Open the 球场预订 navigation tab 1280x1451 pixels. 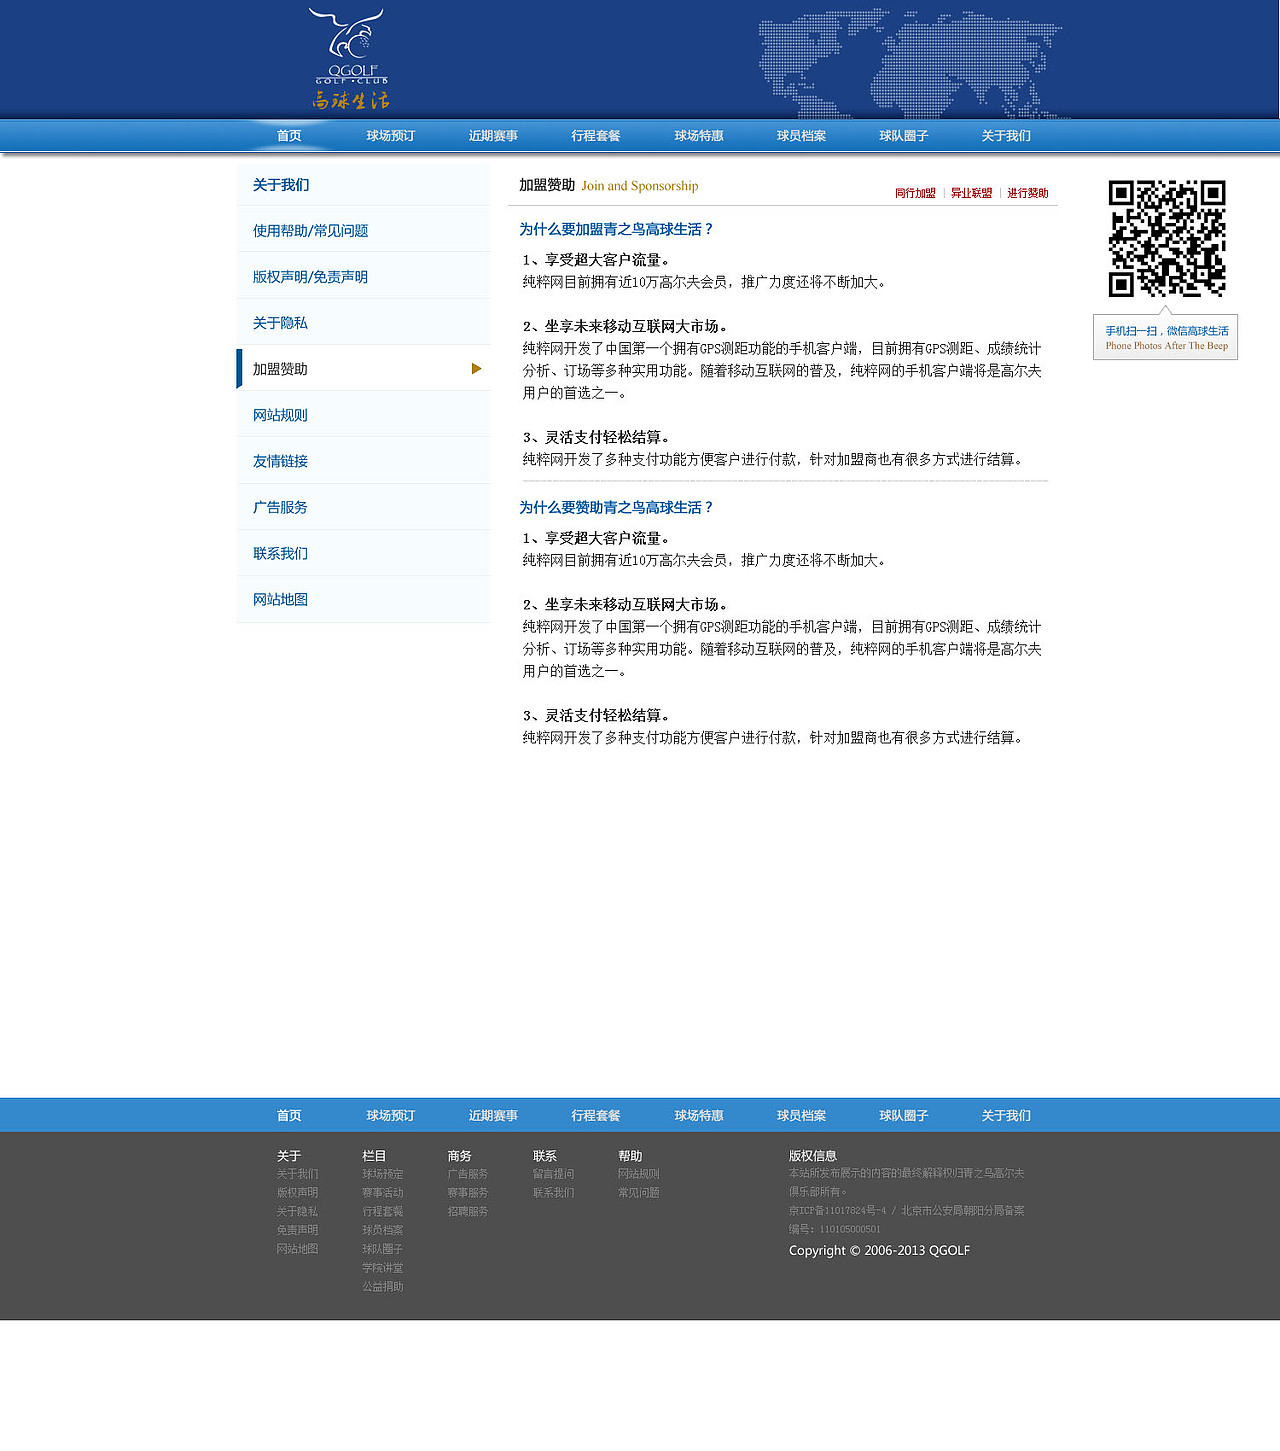coord(390,135)
